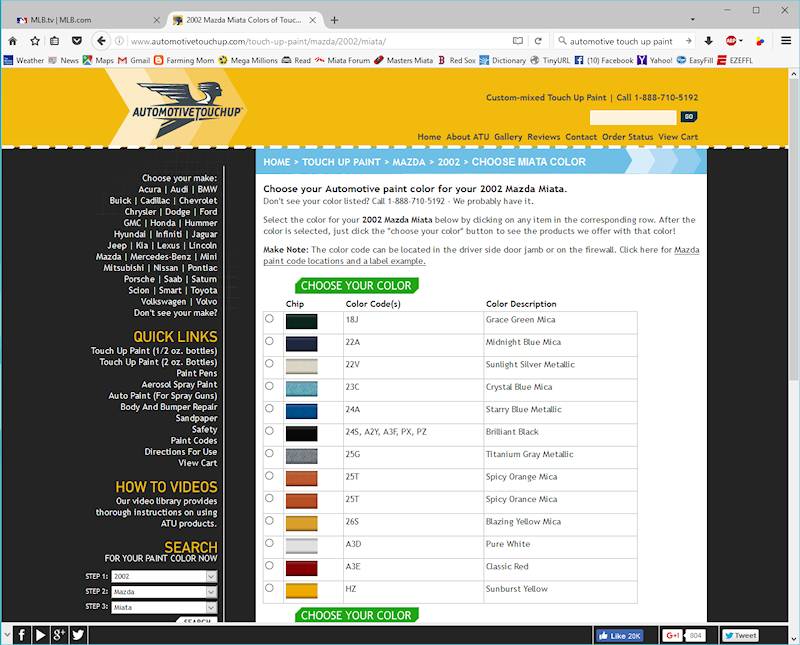Open the list-all-tabs dropdown arrow
This screenshot has width=800, height=645.
[x=692, y=20]
